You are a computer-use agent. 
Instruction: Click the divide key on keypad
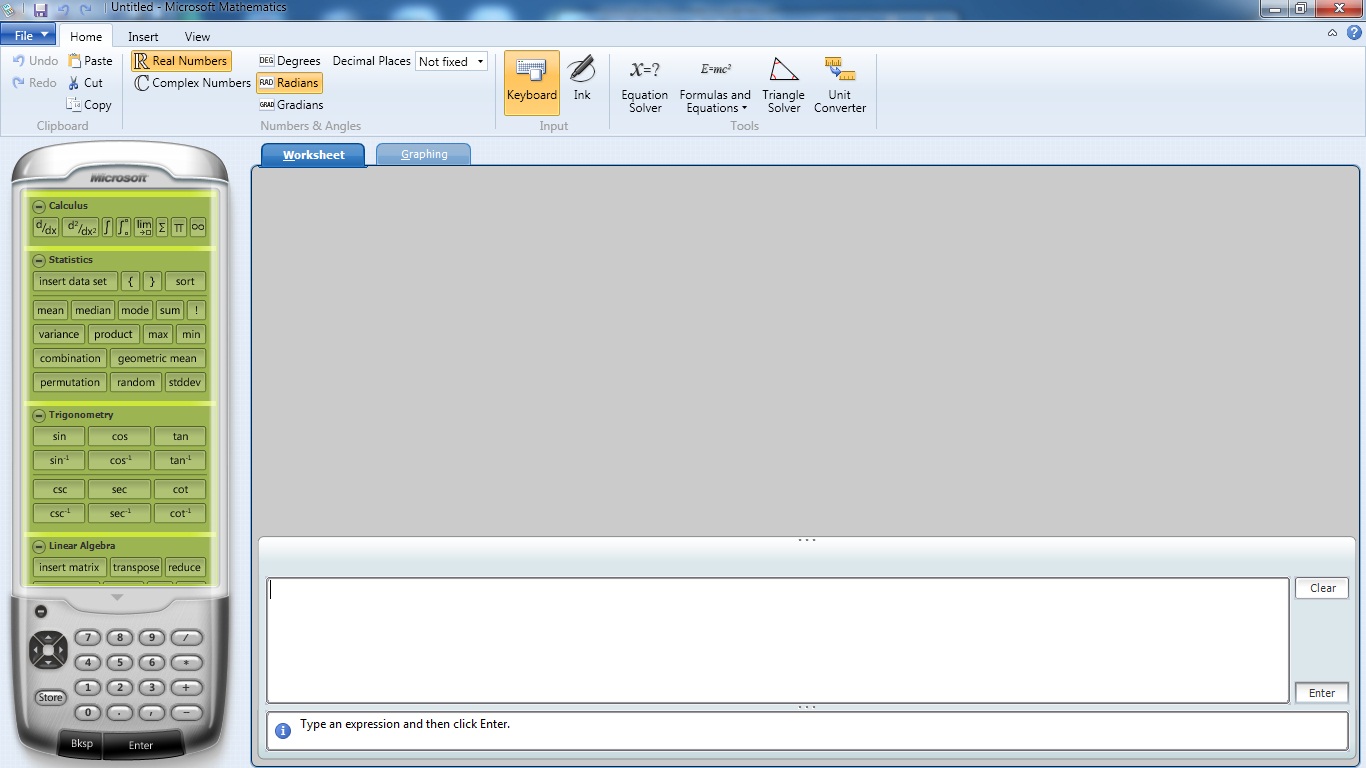point(186,637)
